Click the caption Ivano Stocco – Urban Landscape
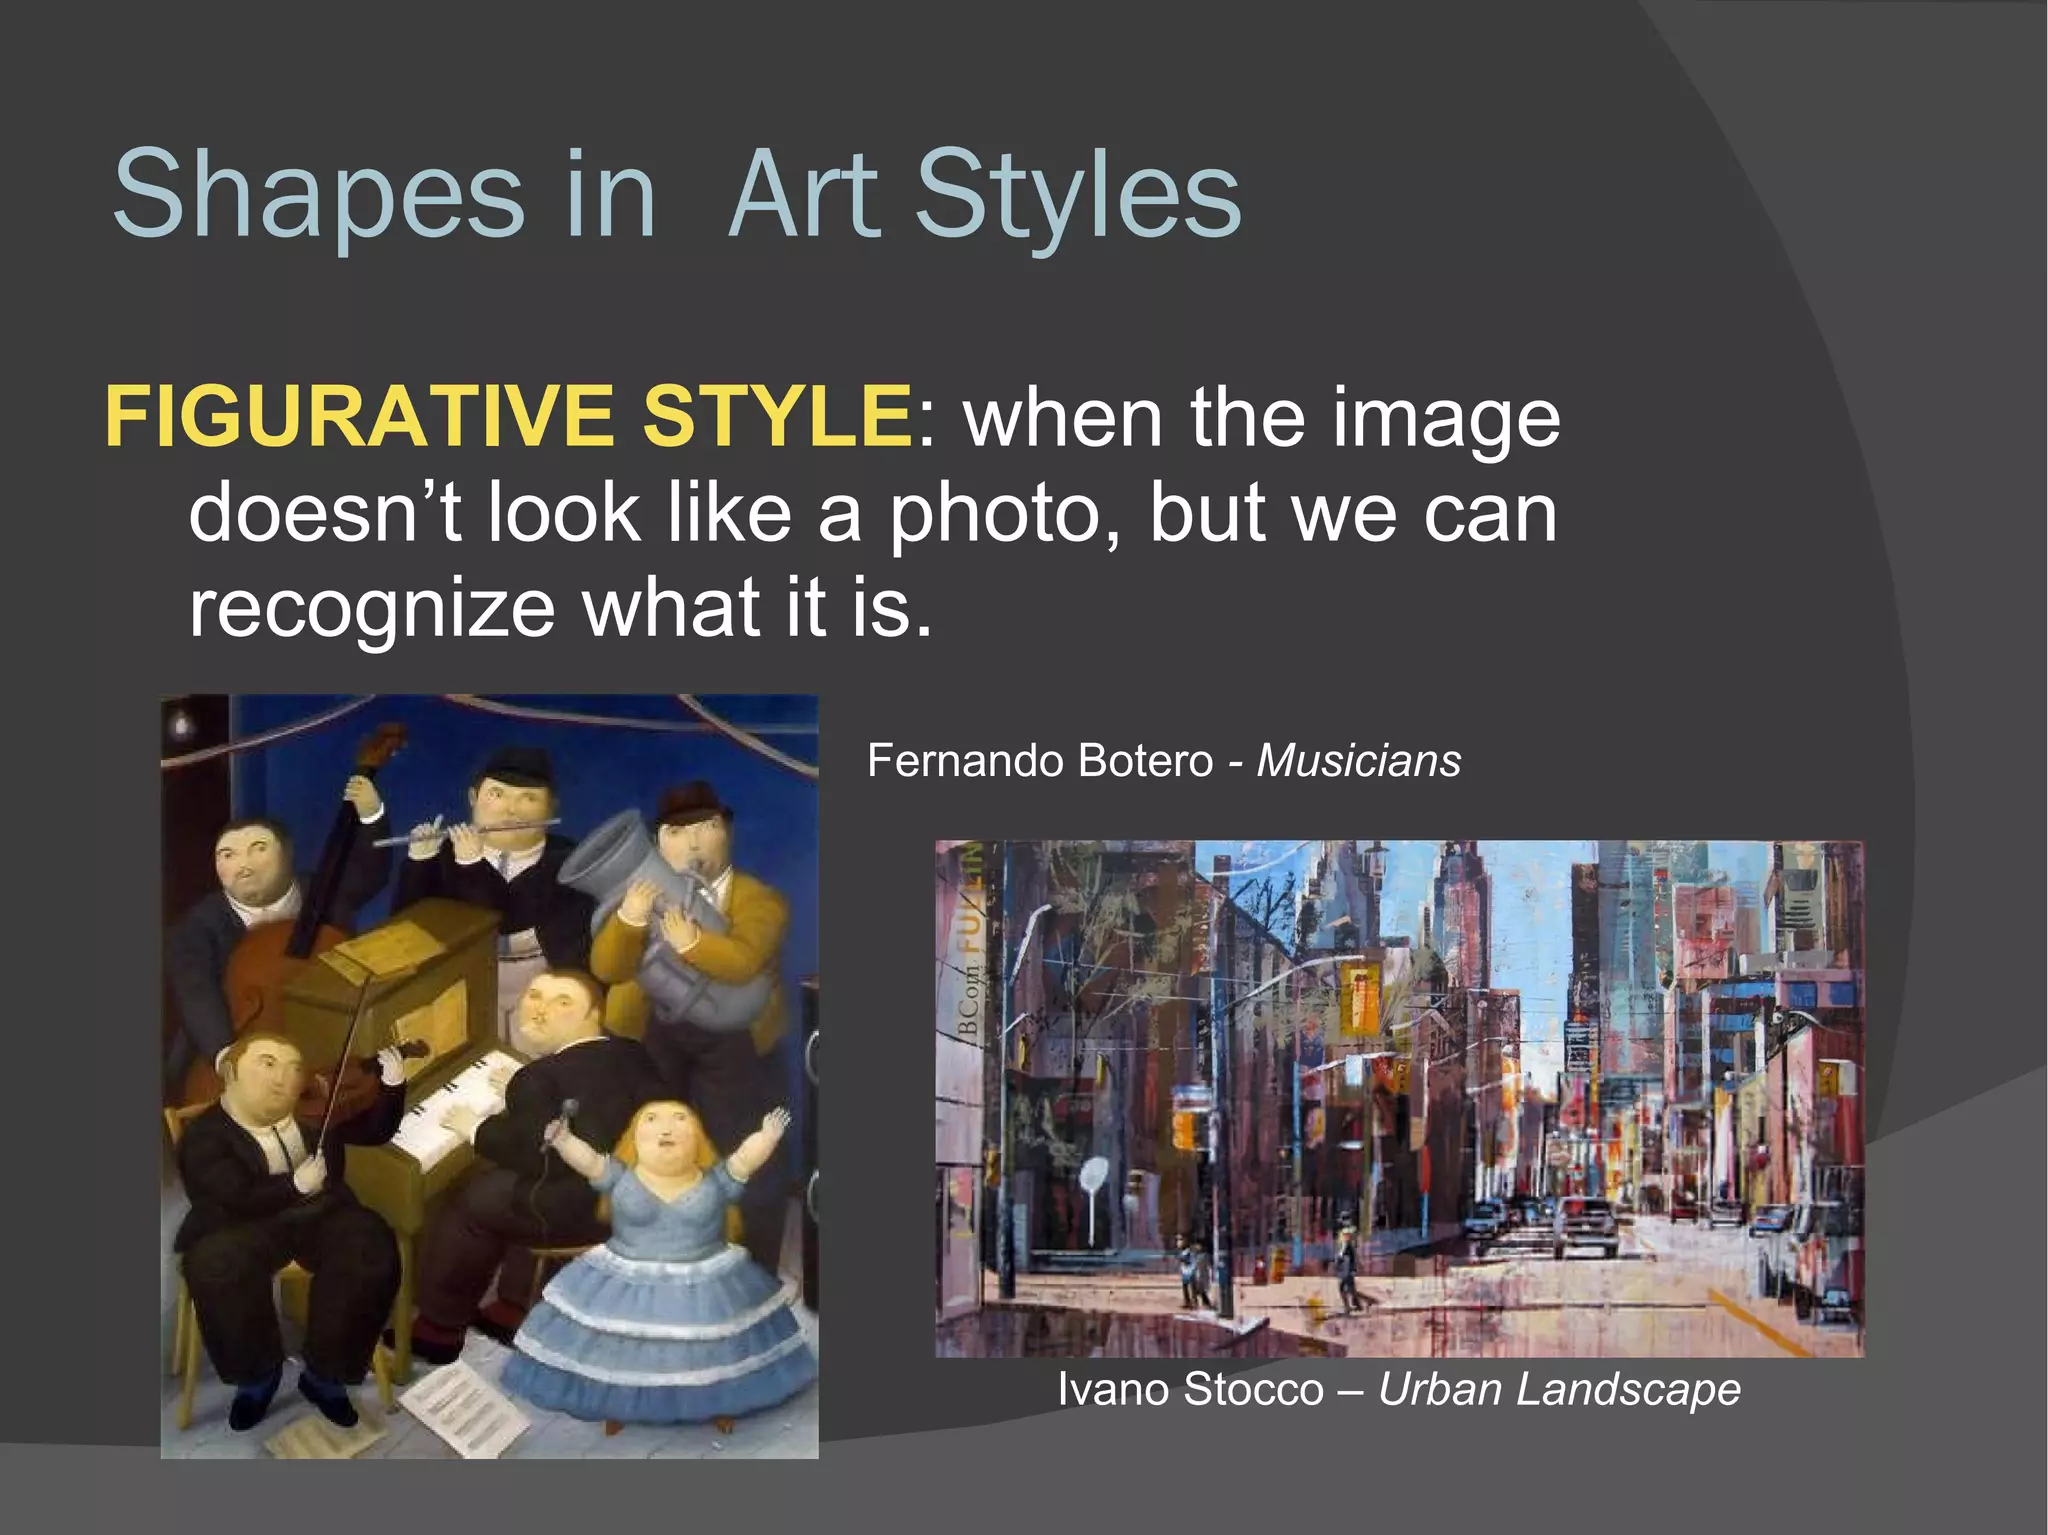This screenshot has height=1535, width=2048. pyautogui.click(x=1399, y=1390)
